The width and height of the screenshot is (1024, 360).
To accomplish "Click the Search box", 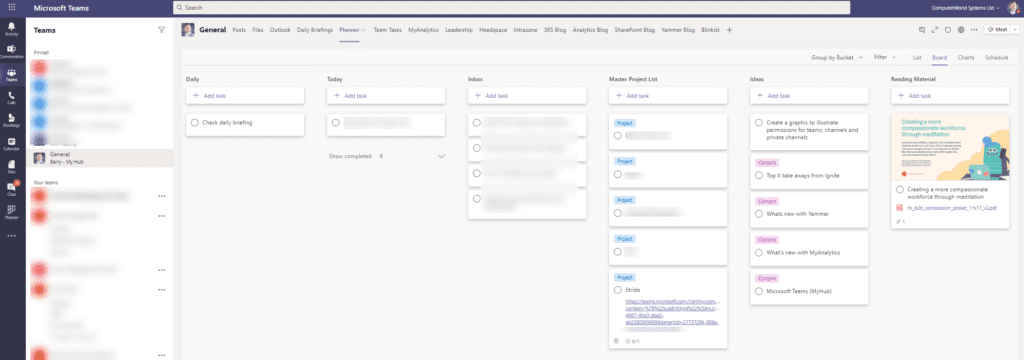I will click(511, 7).
